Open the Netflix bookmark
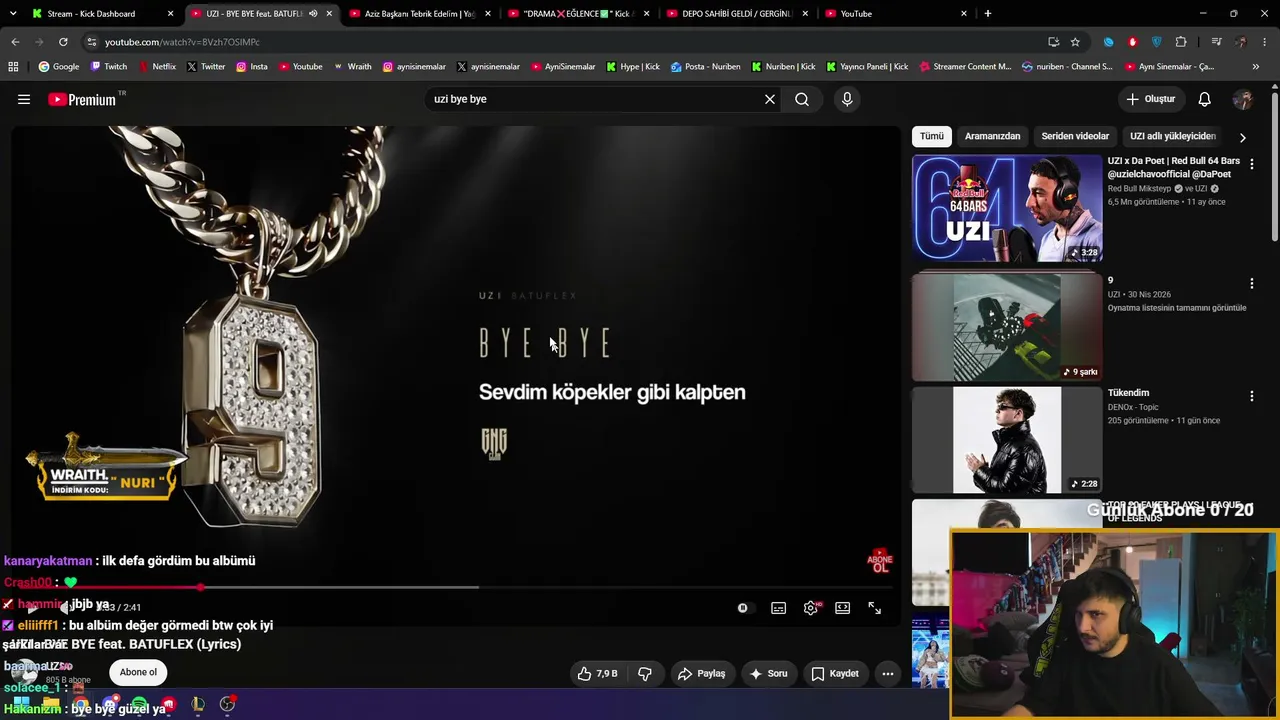1280x720 pixels. point(156,67)
